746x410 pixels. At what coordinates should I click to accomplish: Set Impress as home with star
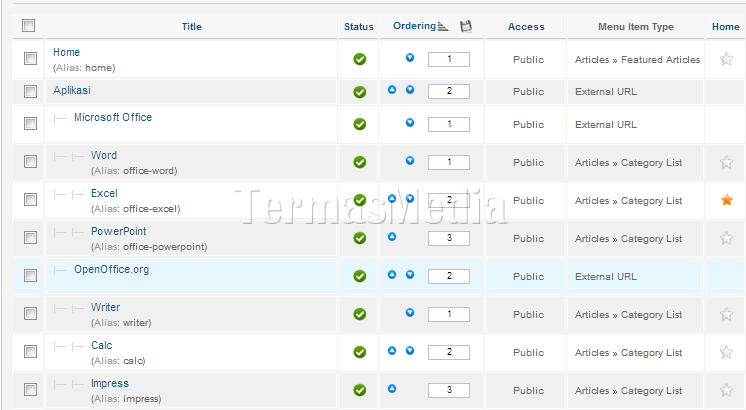point(726,390)
